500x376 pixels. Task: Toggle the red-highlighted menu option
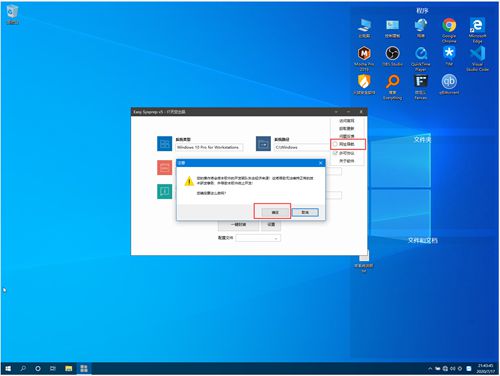point(347,144)
